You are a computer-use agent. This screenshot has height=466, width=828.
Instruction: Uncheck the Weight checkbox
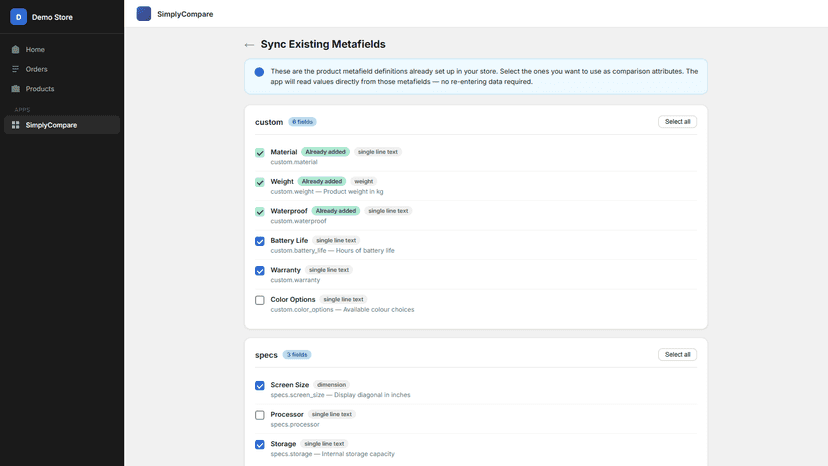pyautogui.click(x=260, y=182)
